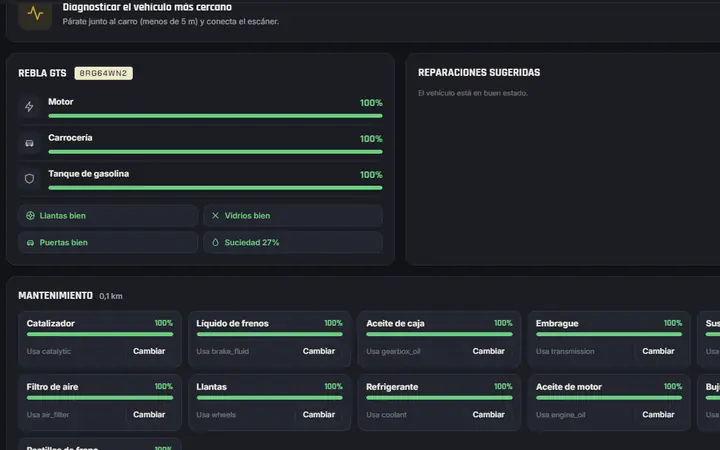
Task: Click the car icon beside Carrocería
Action: point(29,143)
